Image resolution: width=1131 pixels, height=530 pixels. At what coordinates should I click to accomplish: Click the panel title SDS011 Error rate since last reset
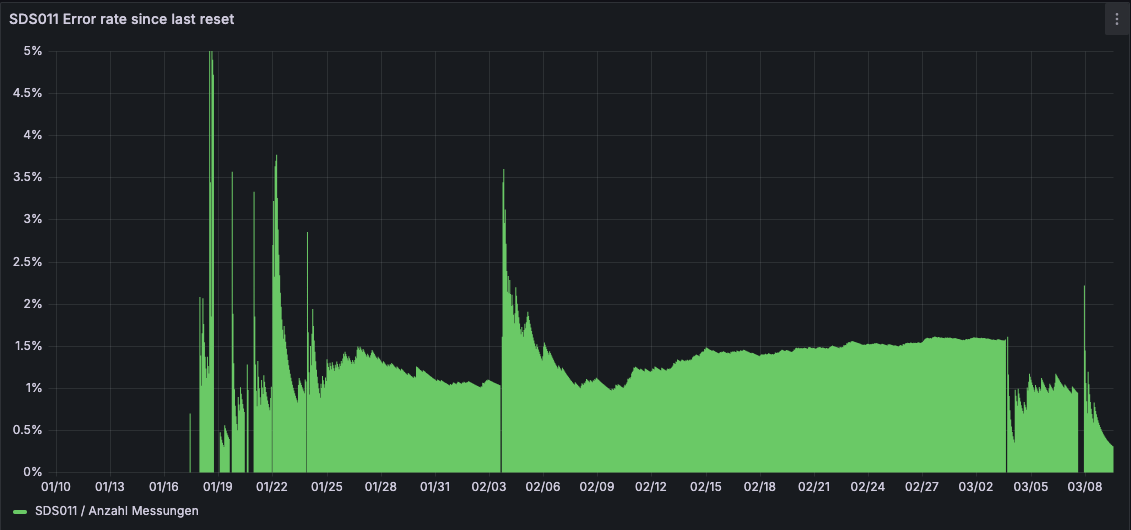point(121,19)
